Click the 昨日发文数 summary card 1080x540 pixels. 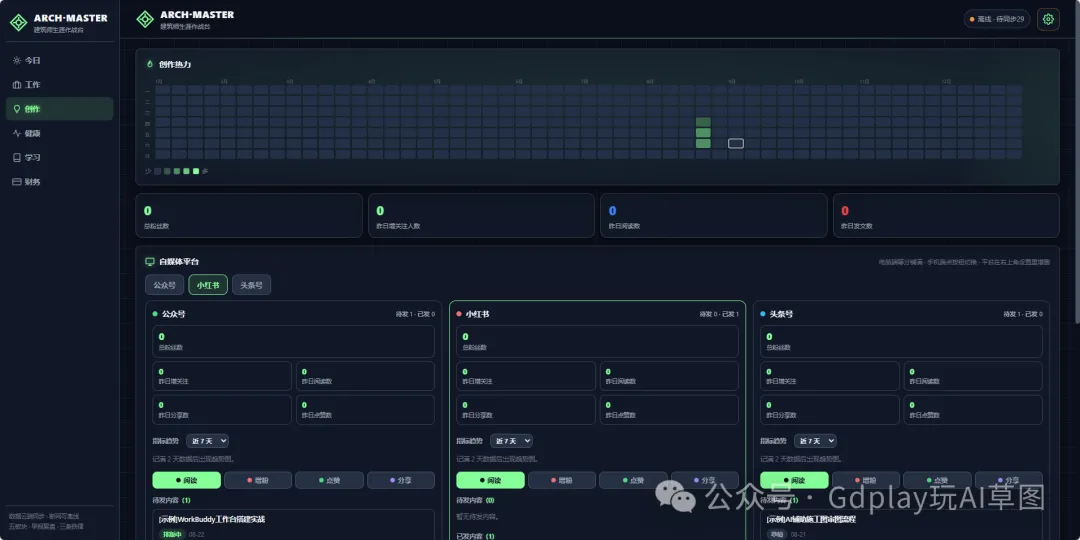click(x=946, y=216)
